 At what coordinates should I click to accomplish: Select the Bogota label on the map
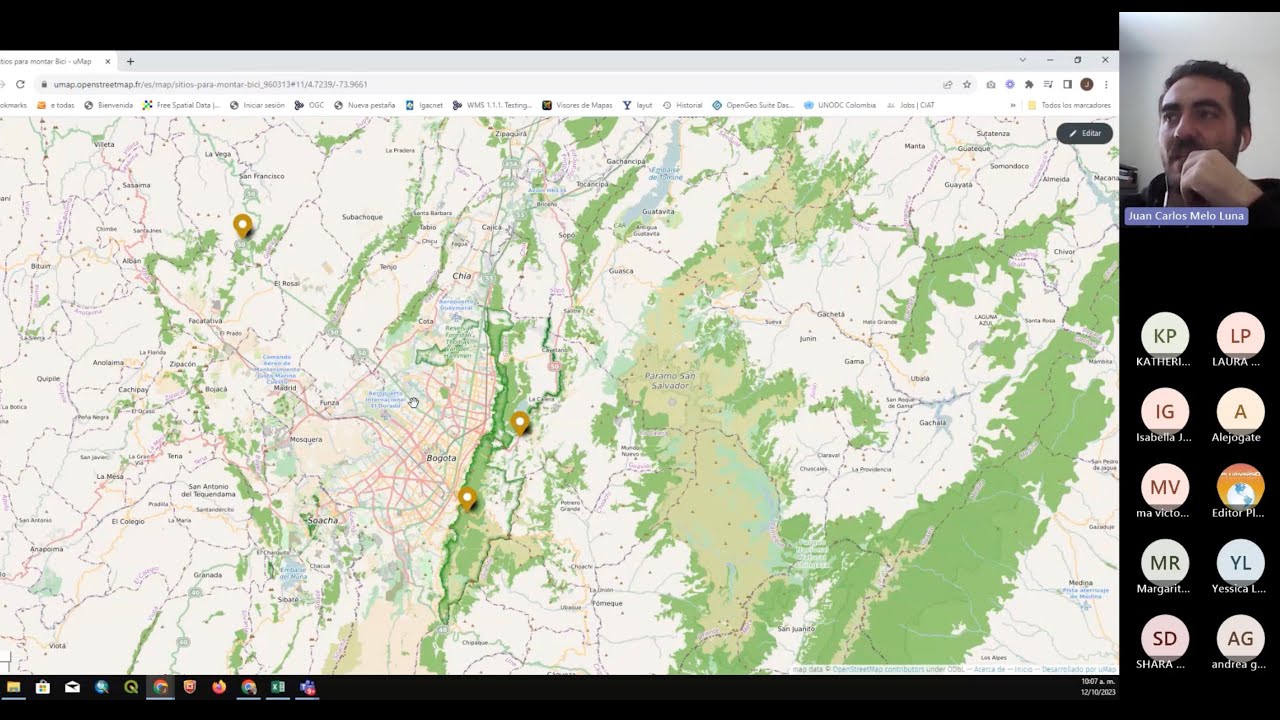[x=441, y=458]
